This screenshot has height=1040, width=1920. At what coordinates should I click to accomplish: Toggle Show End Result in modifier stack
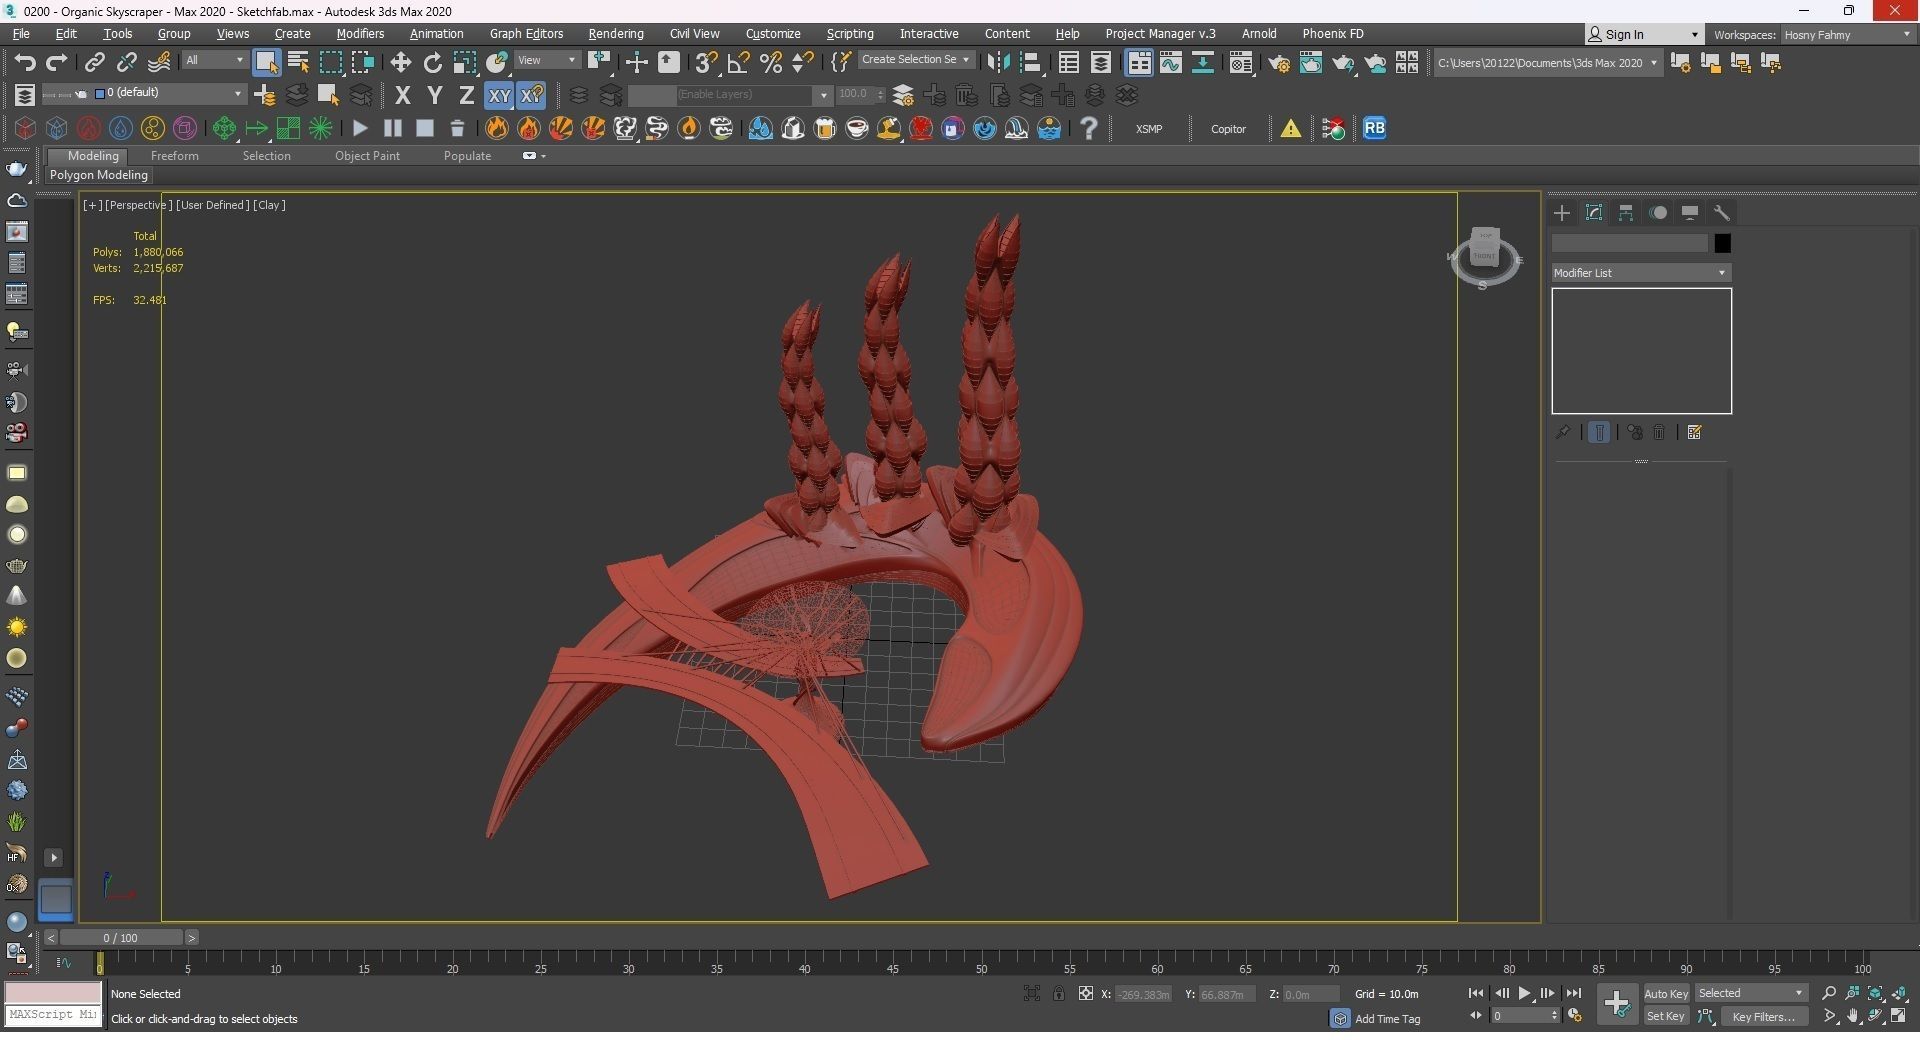[x=1599, y=433]
